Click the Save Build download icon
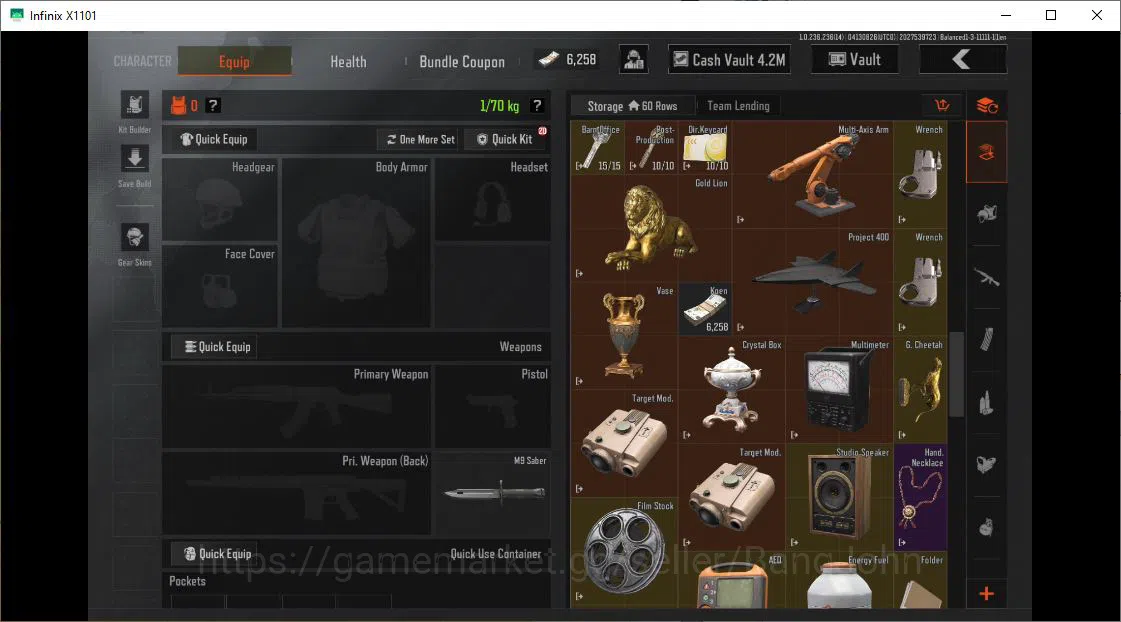1121x622 pixels. click(134, 158)
